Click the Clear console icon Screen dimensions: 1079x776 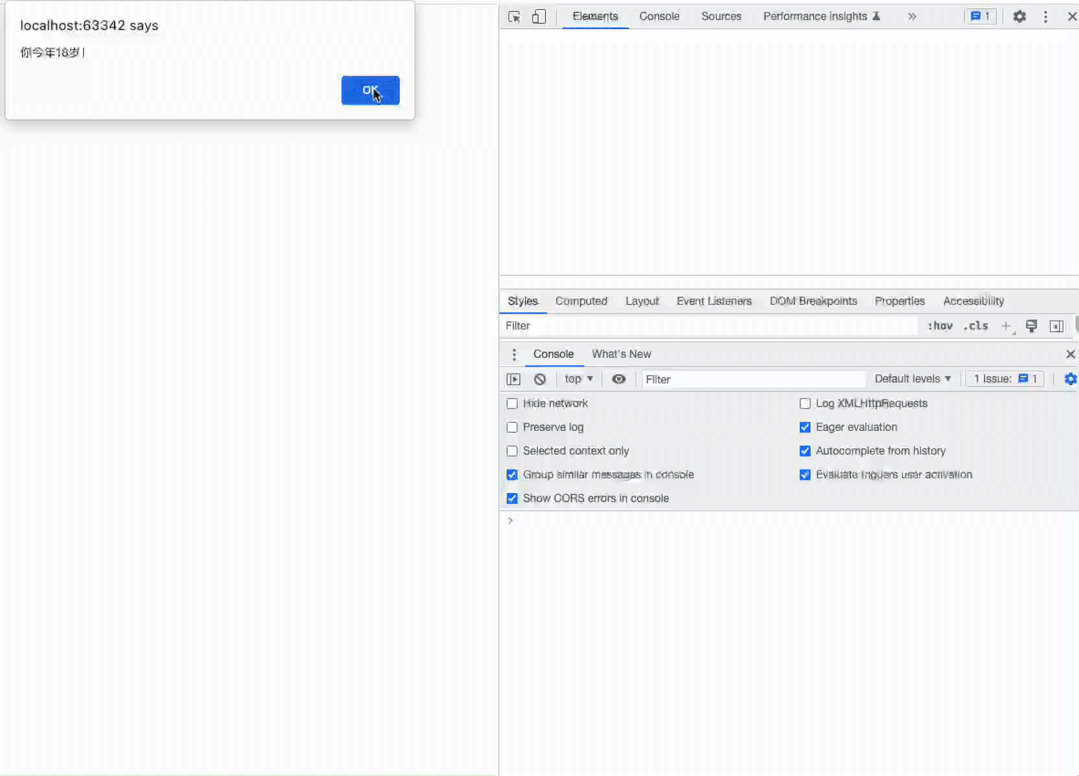point(540,378)
